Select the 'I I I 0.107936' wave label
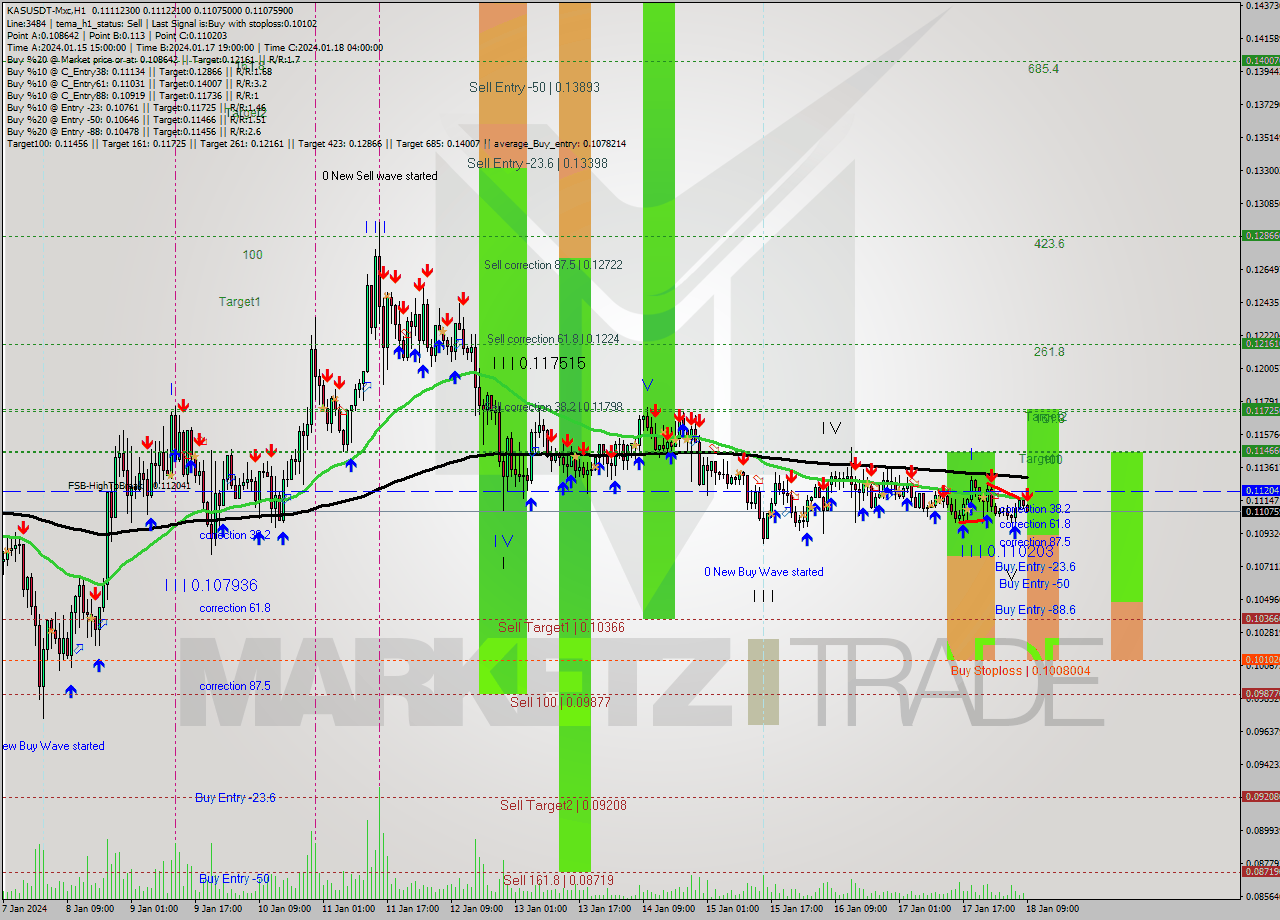This screenshot has height=920, width=1280. (x=212, y=585)
